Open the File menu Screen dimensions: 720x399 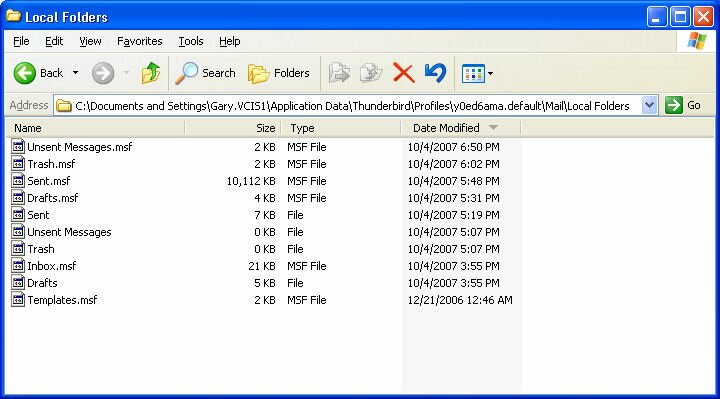(x=21, y=41)
